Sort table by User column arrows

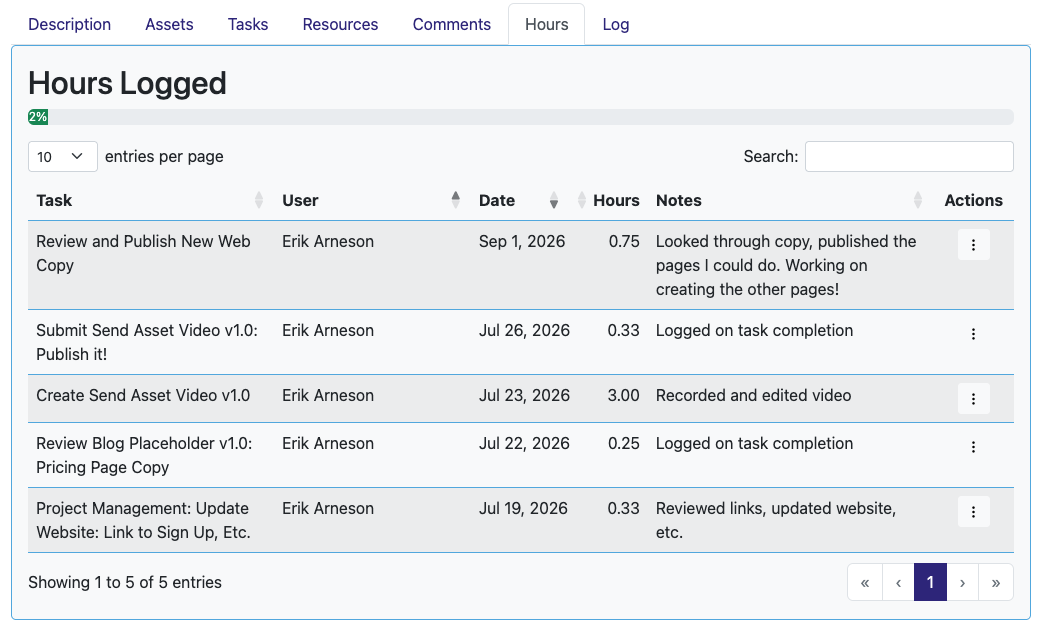point(455,200)
